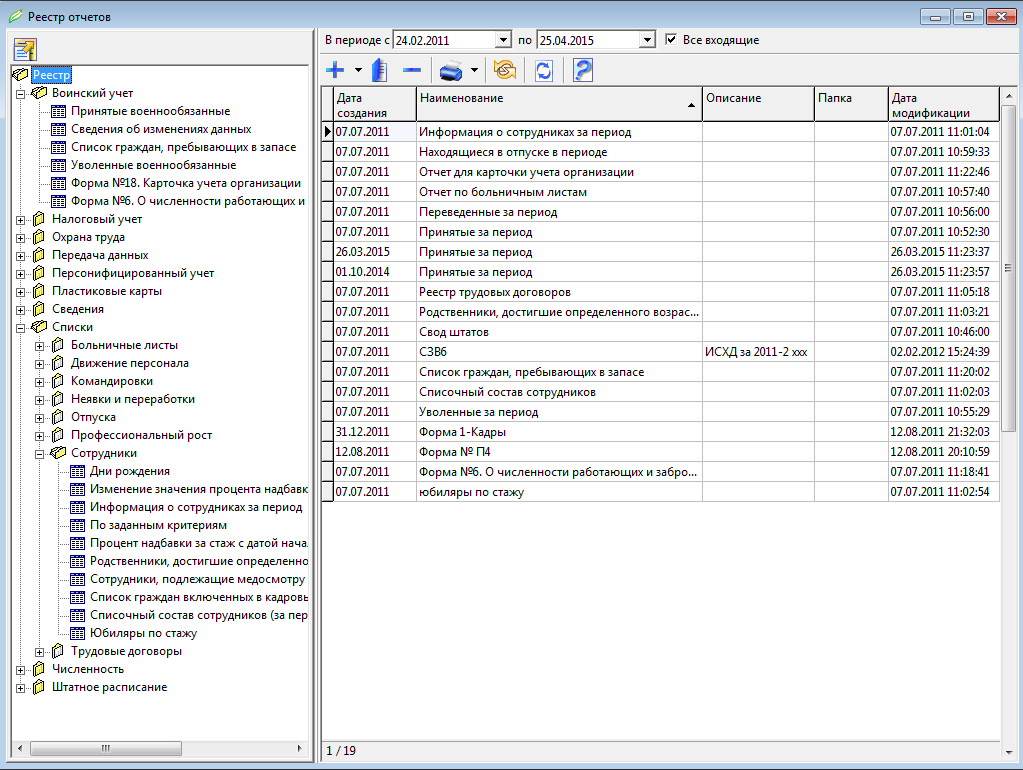The image size is (1023, 770).
Task: Click the blue plus add report icon
Action: (335, 70)
